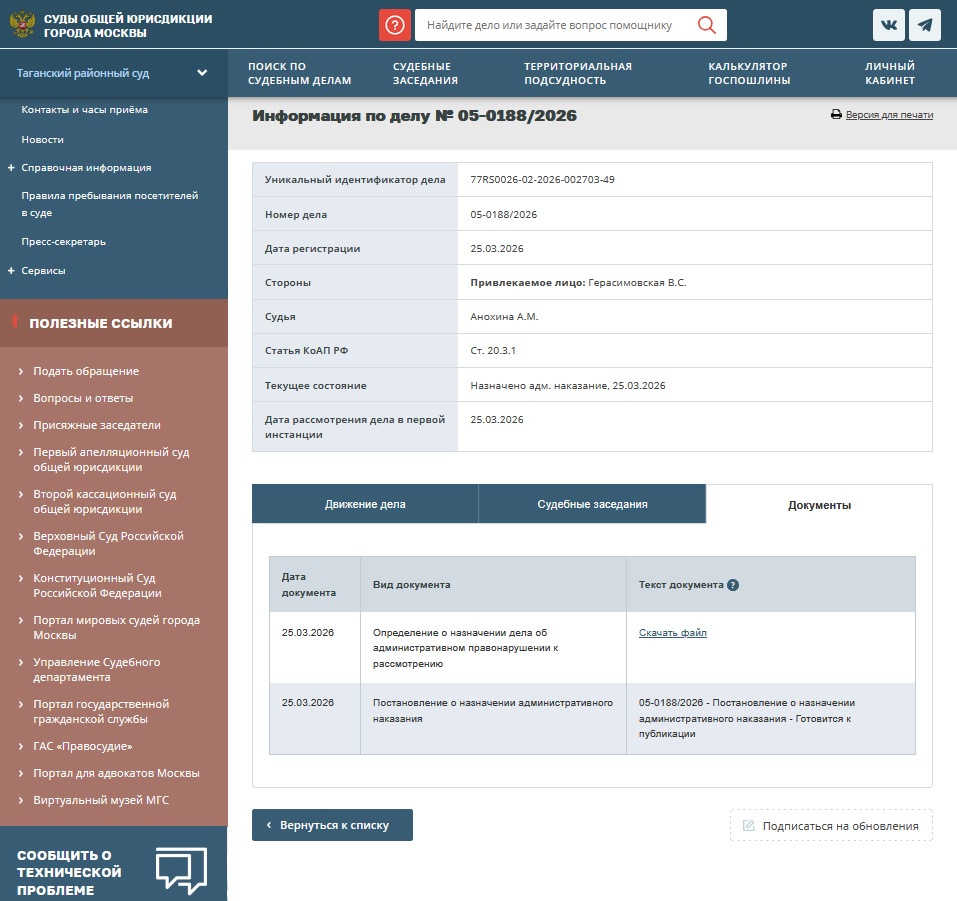Open the Подать обращение link
This screenshot has height=901, width=957.
(86, 371)
